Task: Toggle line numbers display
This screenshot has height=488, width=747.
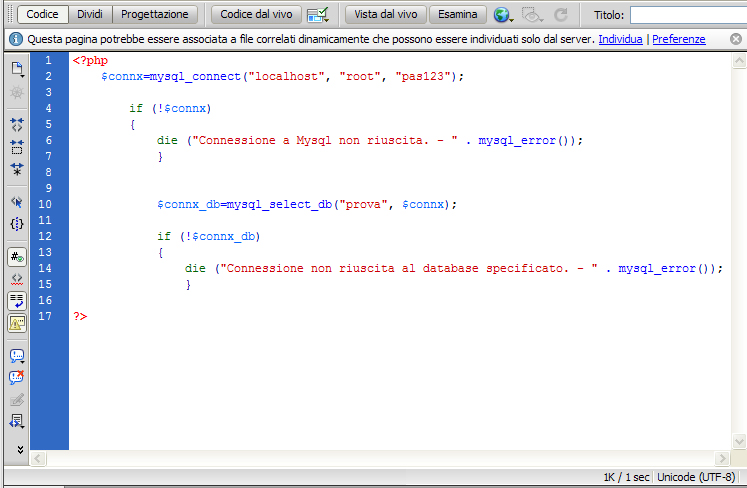Action: click(x=17, y=257)
